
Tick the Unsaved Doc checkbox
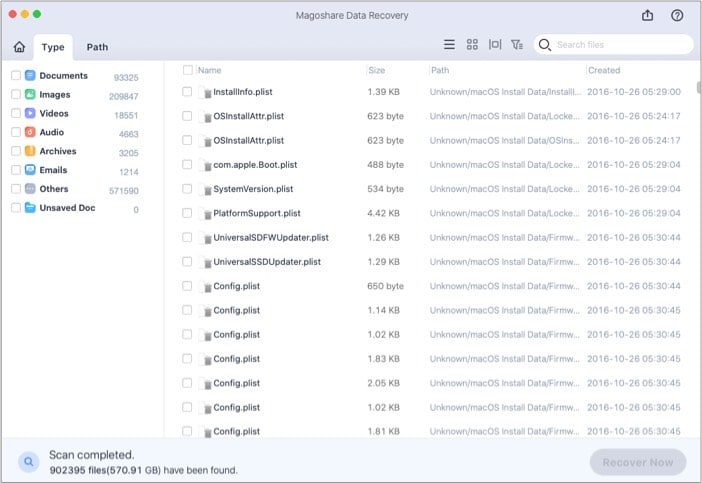16,207
